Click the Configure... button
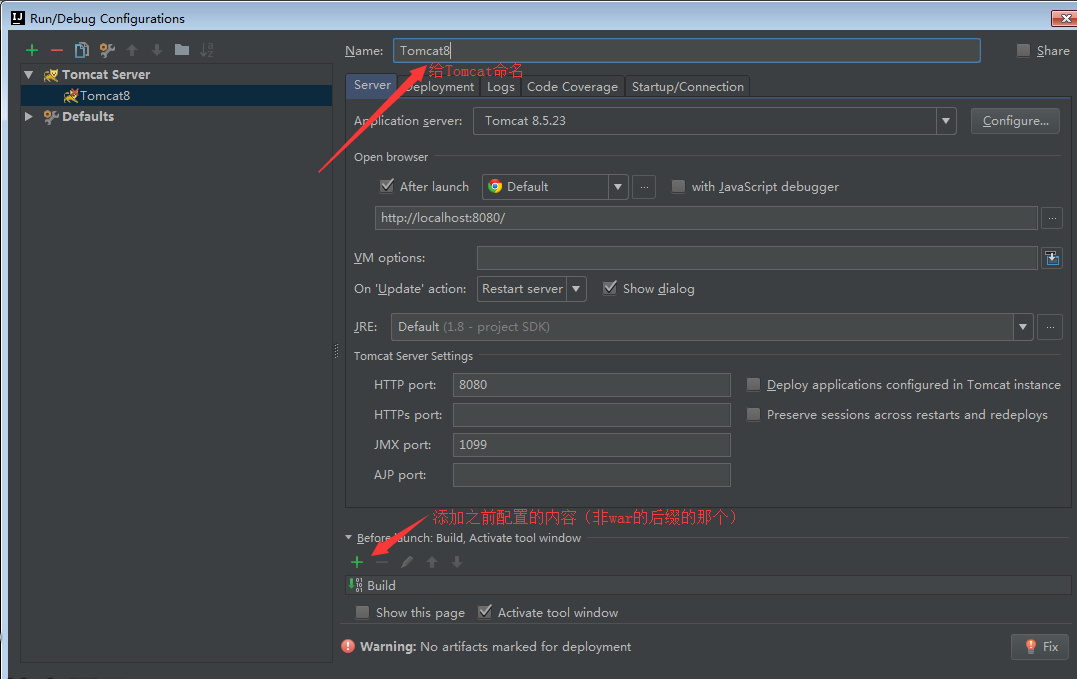Image resolution: width=1077 pixels, height=679 pixels. pos(1015,121)
